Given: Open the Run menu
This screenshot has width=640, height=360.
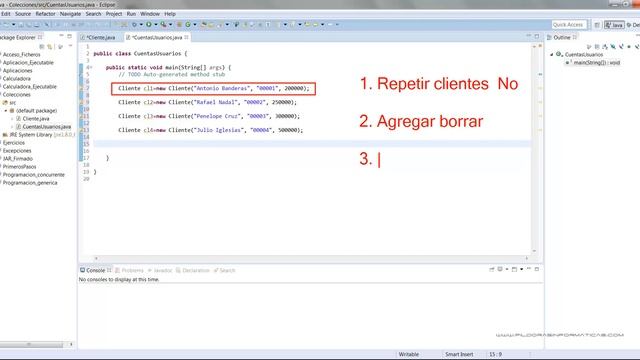Looking at the screenshot, I should click(x=131, y=14).
